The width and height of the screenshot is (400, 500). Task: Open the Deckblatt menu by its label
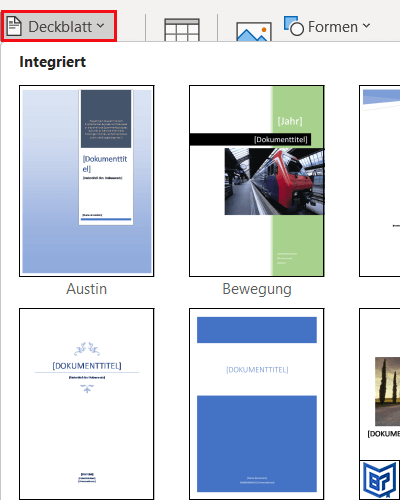pos(60,27)
